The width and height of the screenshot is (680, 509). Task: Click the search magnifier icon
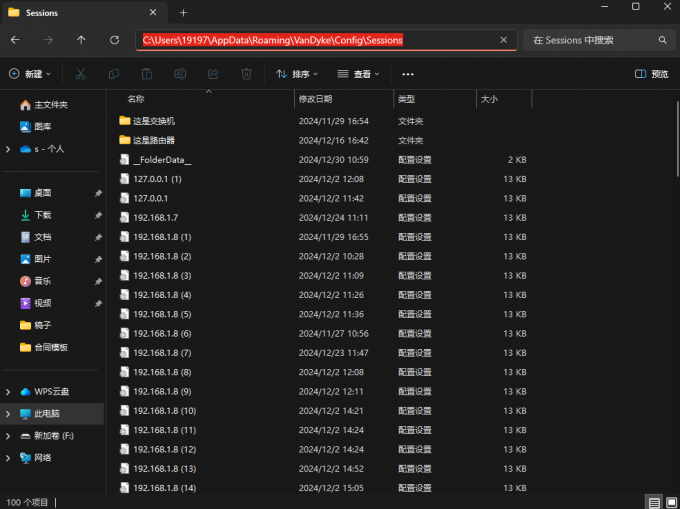(662, 40)
